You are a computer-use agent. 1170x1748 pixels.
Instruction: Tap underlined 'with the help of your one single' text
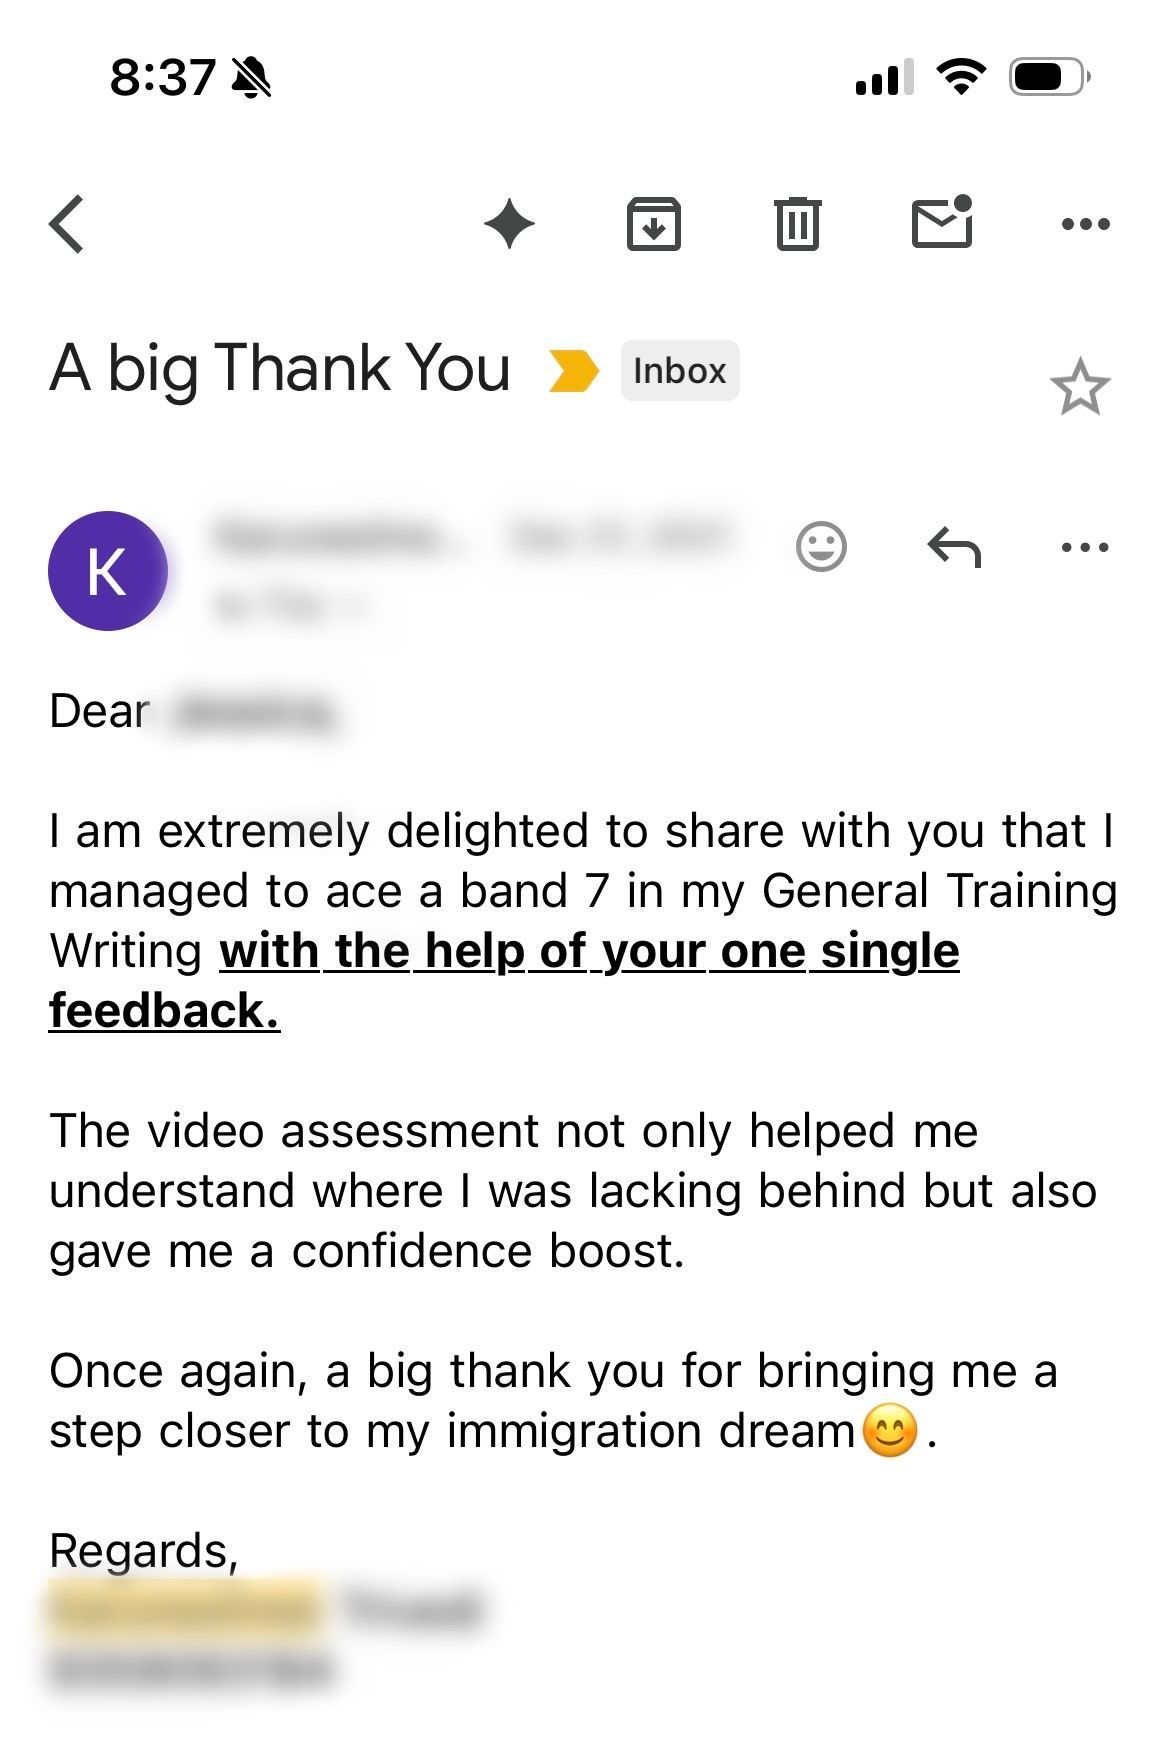pyautogui.click(x=589, y=951)
